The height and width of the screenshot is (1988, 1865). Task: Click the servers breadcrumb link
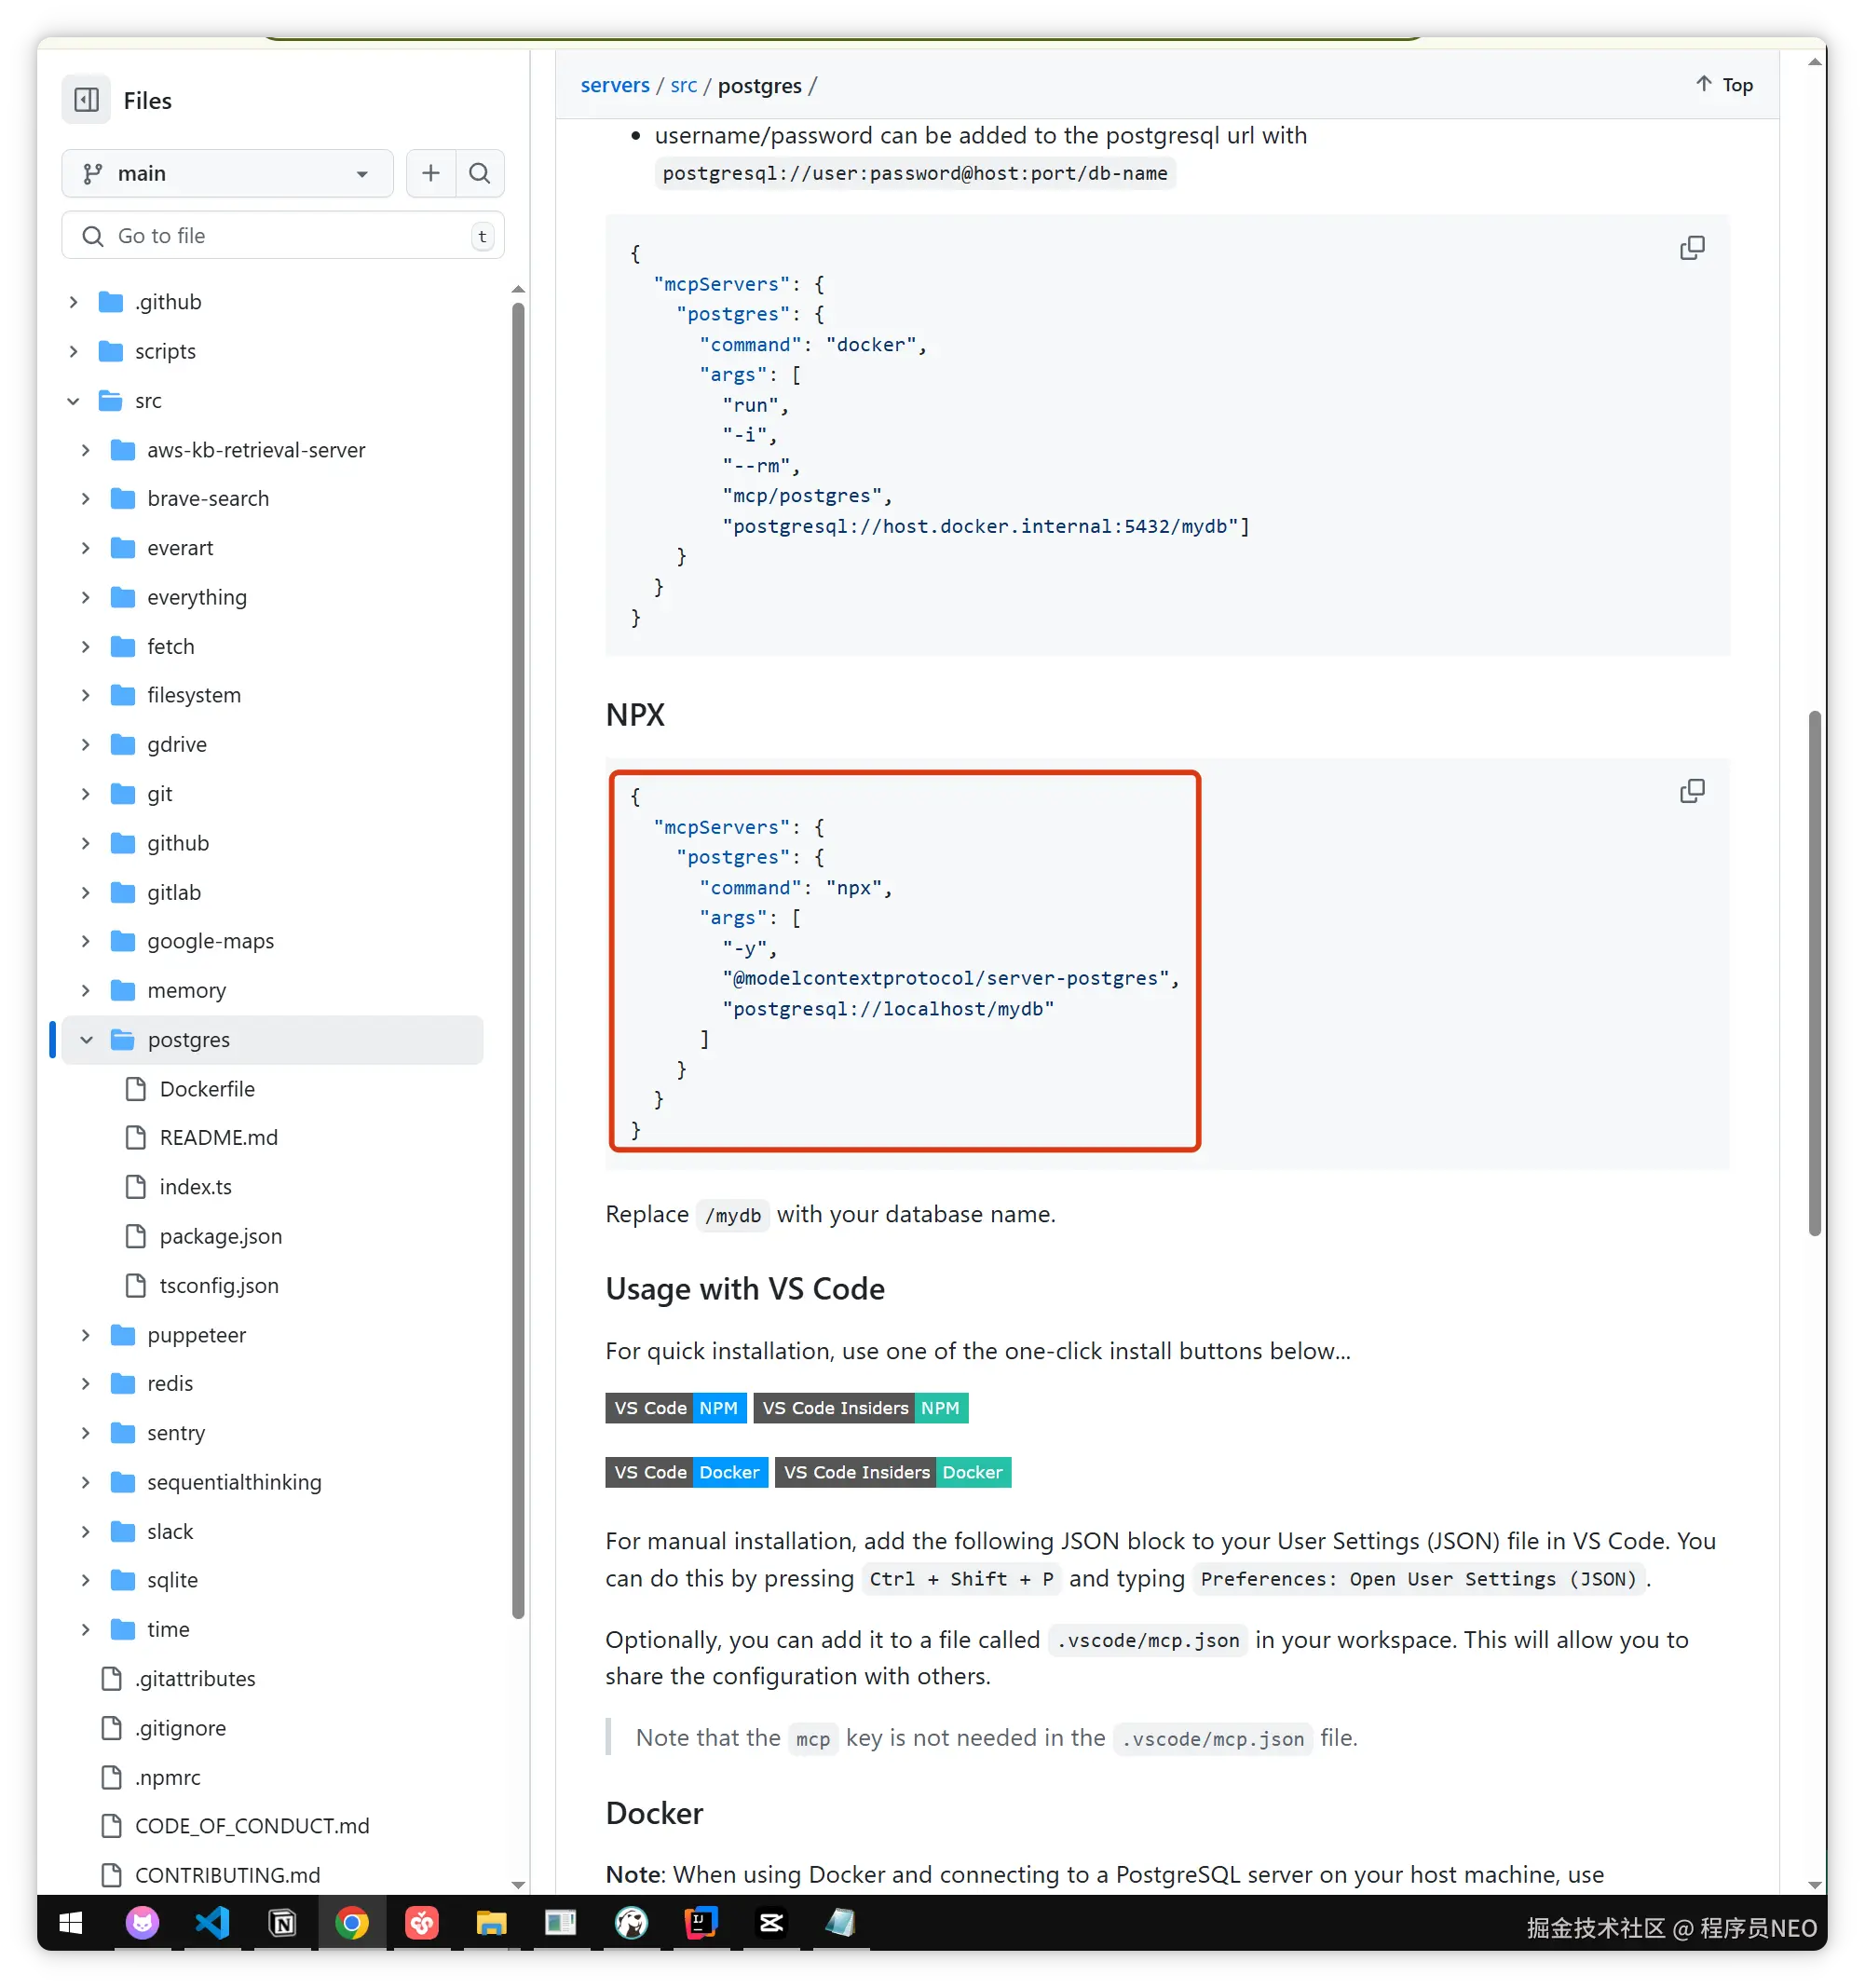pyautogui.click(x=614, y=85)
